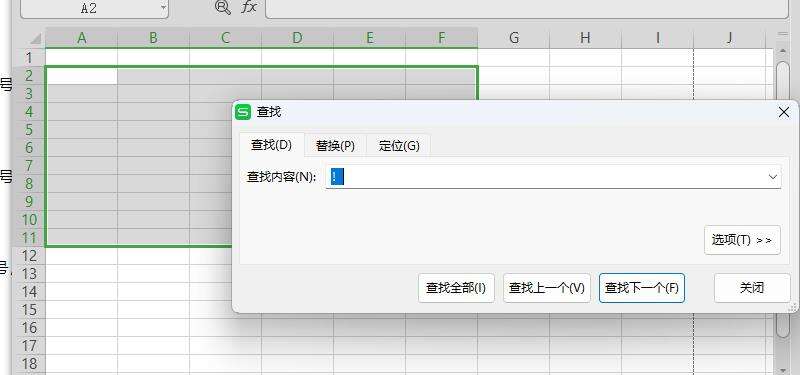This screenshot has height=375, width=800.
Task: Click the split handle above the scrollbar
Action: [x=783, y=35]
